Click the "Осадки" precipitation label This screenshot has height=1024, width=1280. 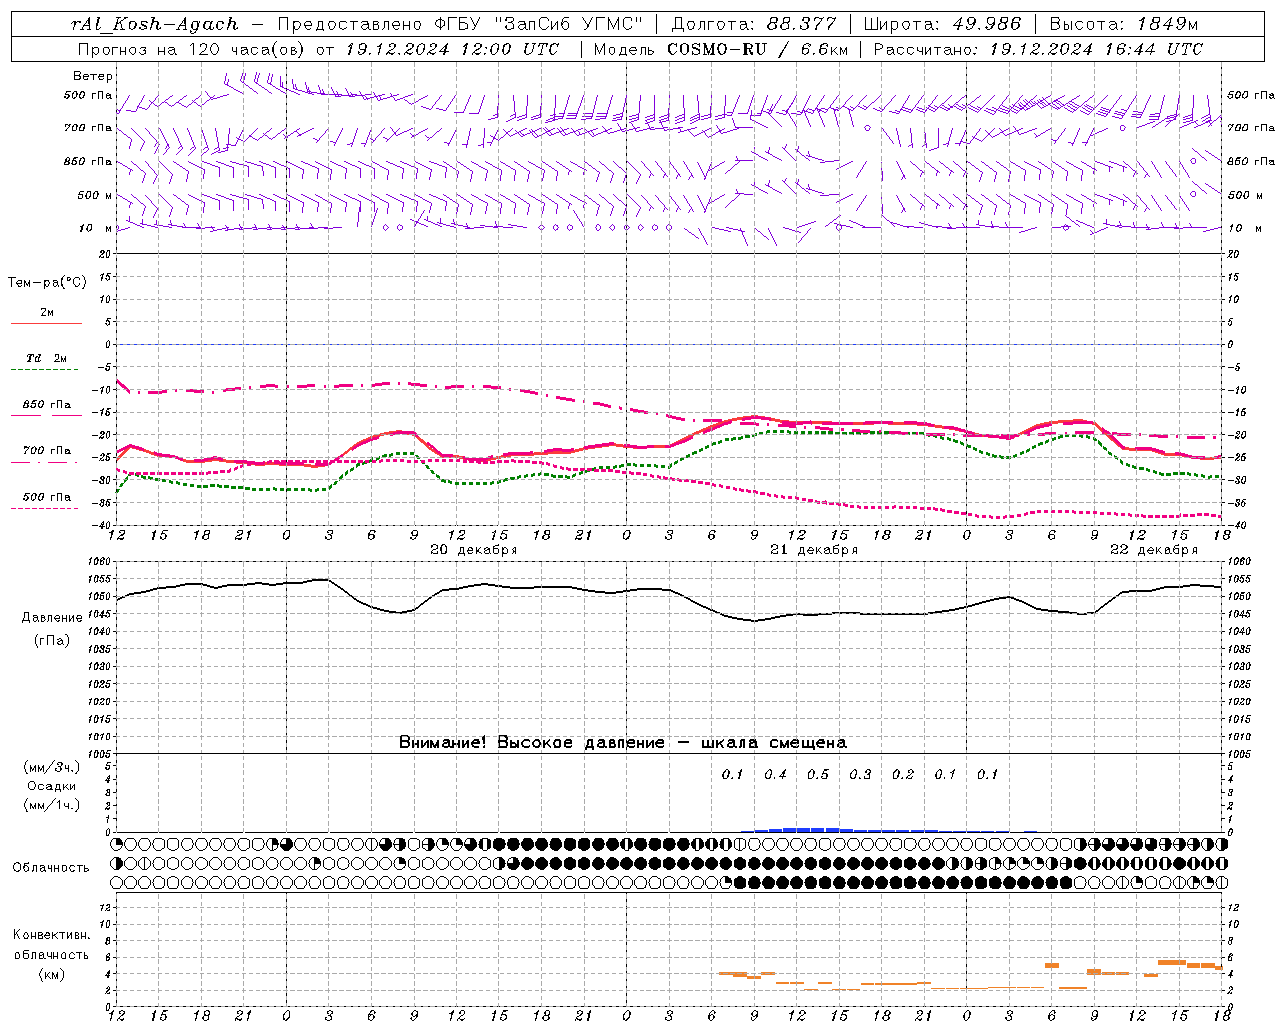[51, 786]
